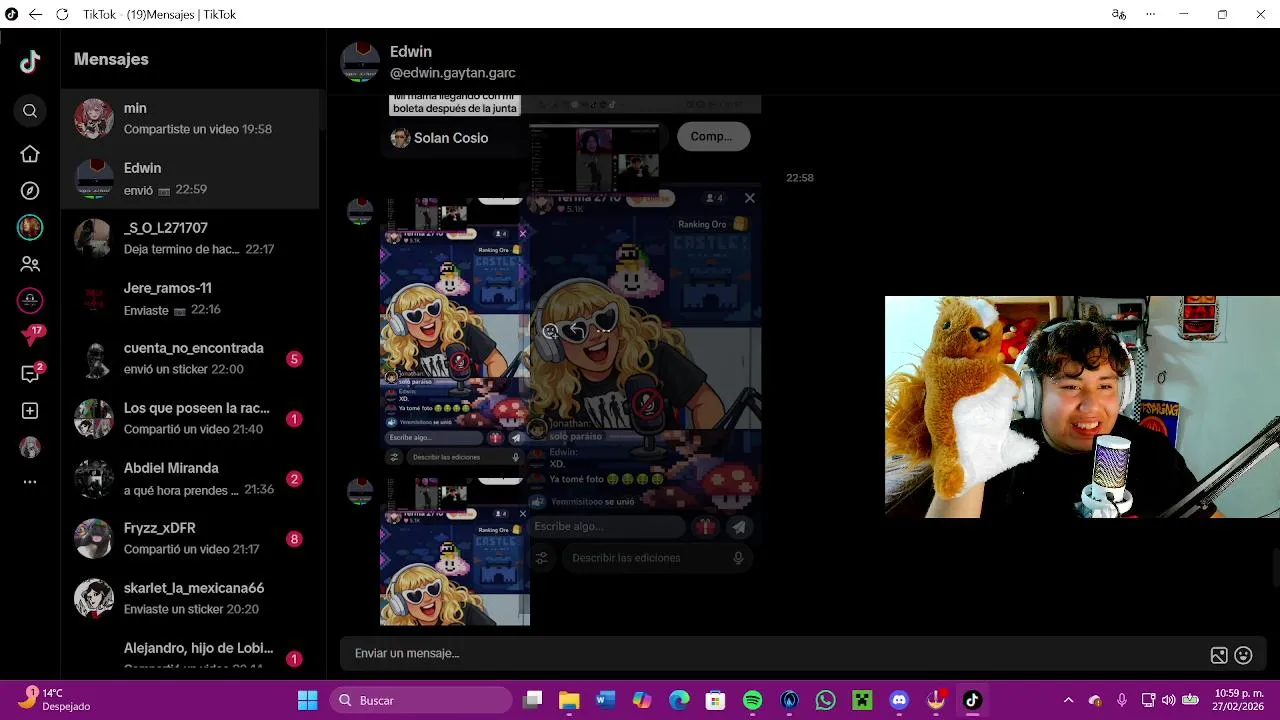The width and height of the screenshot is (1280, 720).
Task: Open Discord from taskbar
Action: tap(899, 700)
